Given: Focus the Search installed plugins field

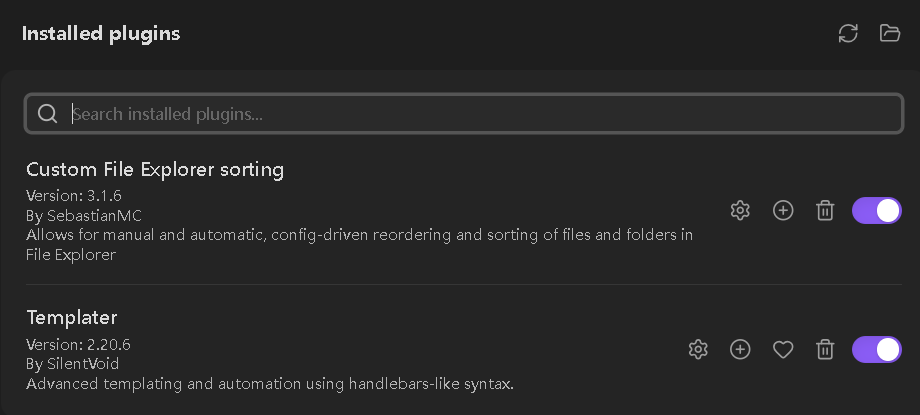Looking at the screenshot, I should (x=464, y=114).
